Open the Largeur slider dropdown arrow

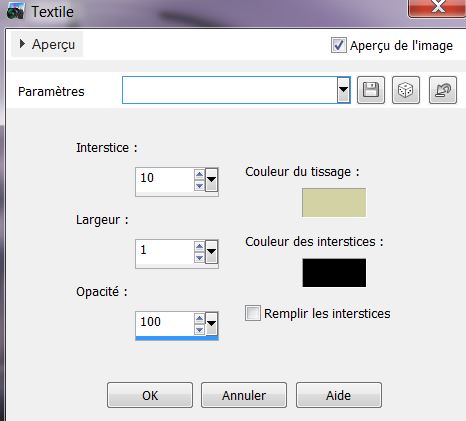212,252
